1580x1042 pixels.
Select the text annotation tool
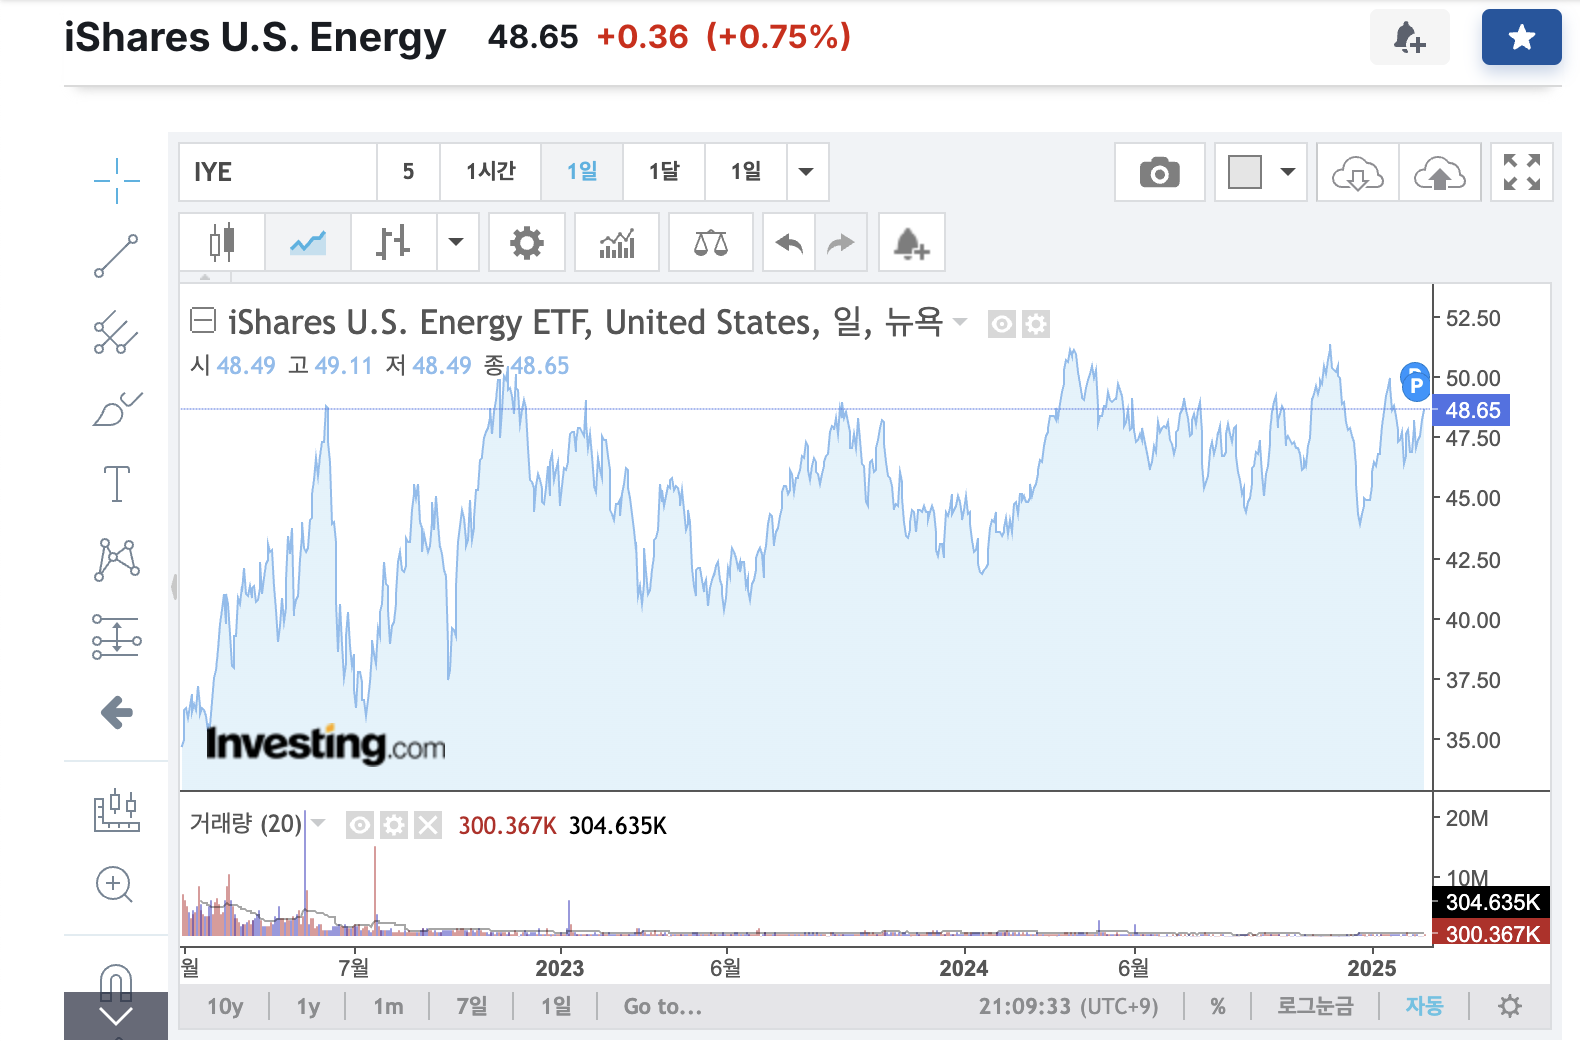pyautogui.click(x=117, y=484)
